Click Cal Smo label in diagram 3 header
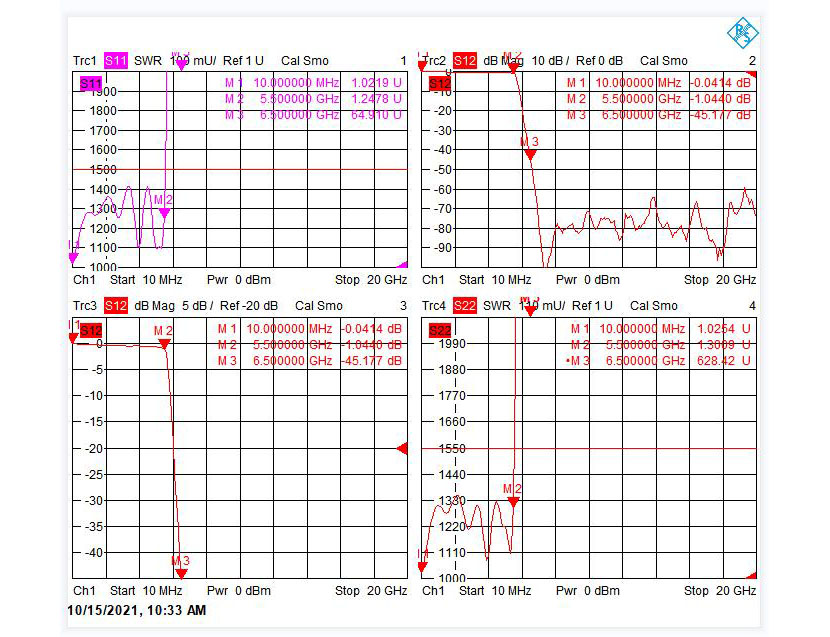Image resolution: width=830 pixels, height=637 pixels. coord(319,306)
